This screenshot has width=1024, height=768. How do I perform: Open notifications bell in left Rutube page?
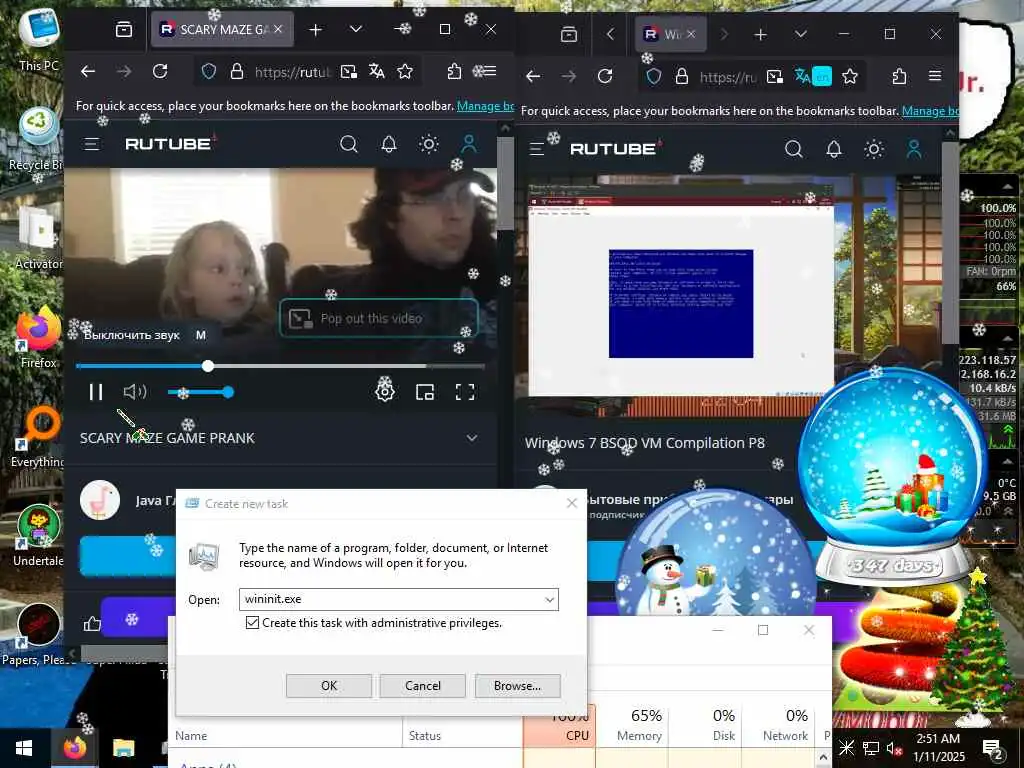click(389, 144)
